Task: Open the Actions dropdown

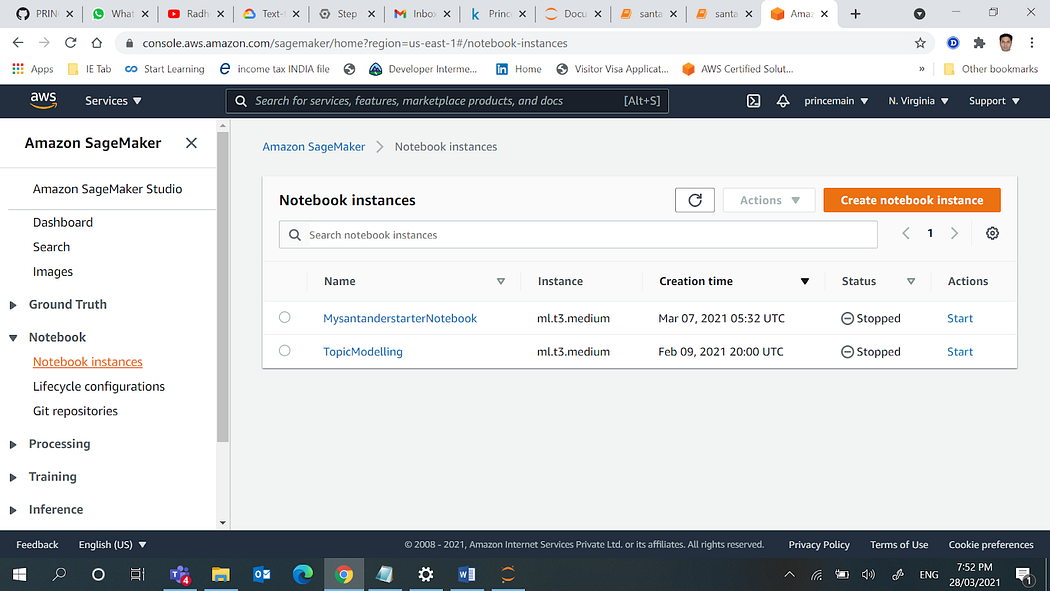Action: pyautogui.click(x=769, y=200)
